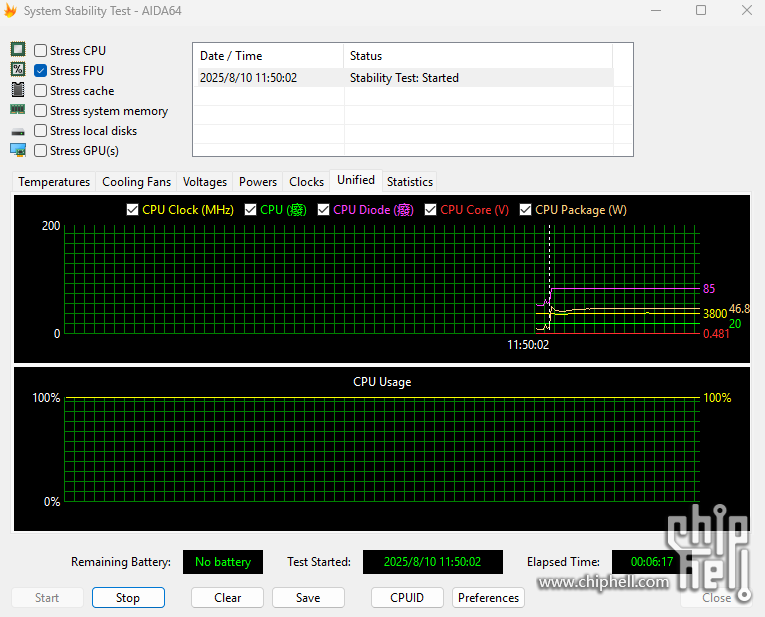Image resolution: width=765 pixels, height=617 pixels.
Task: Click the monitor icon beside Stress GPU(s)
Action: click(18, 150)
